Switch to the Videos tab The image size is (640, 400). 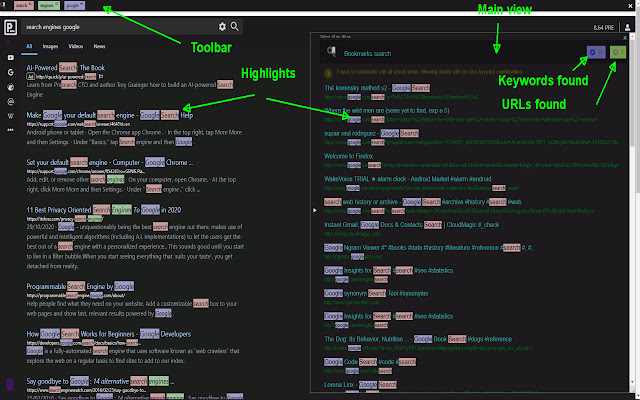76,47
